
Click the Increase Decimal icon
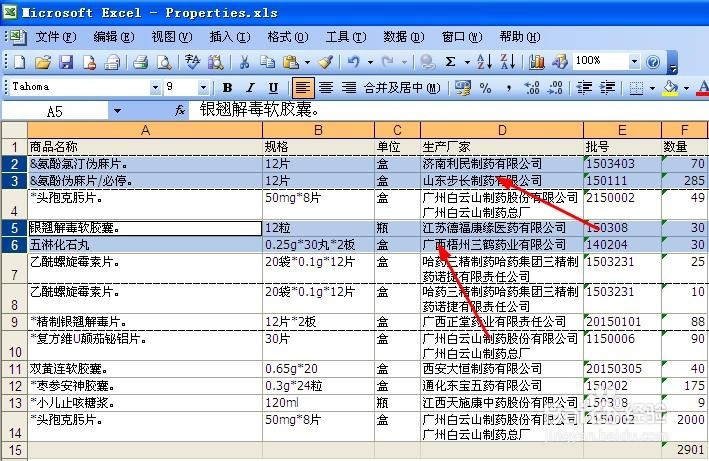coord(532,88)
